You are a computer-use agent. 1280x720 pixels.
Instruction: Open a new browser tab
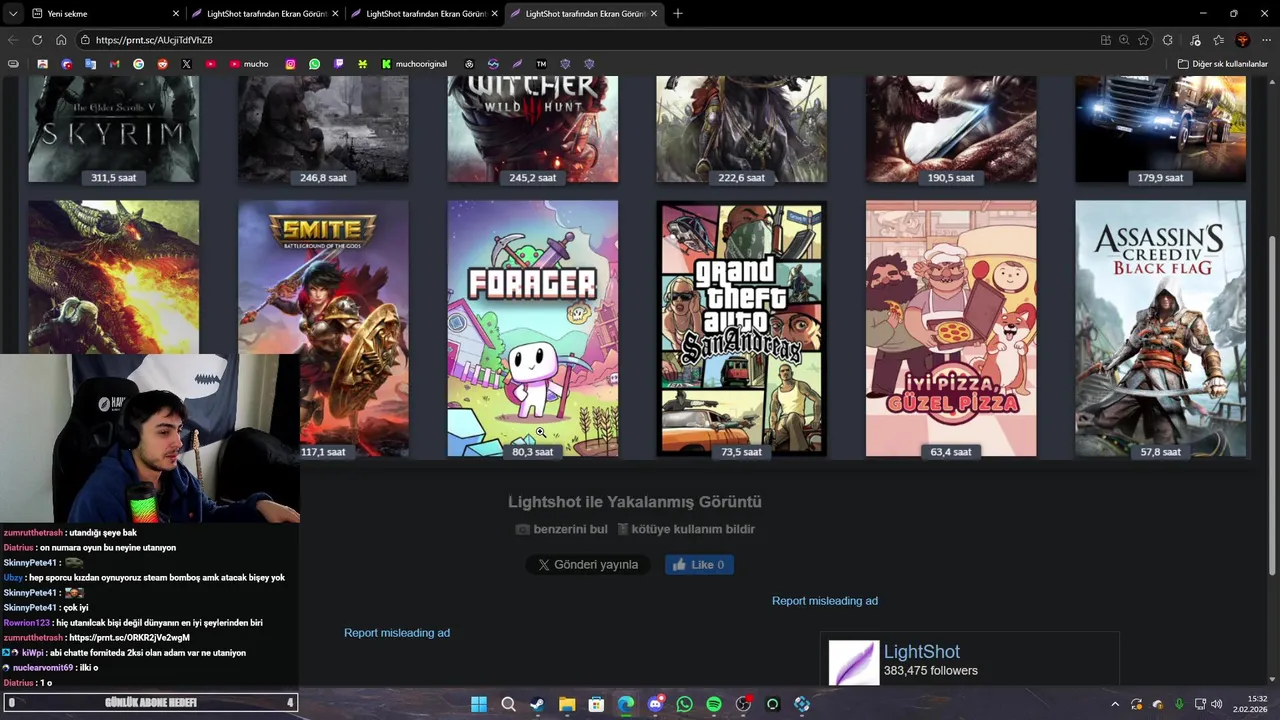point(678,14)
